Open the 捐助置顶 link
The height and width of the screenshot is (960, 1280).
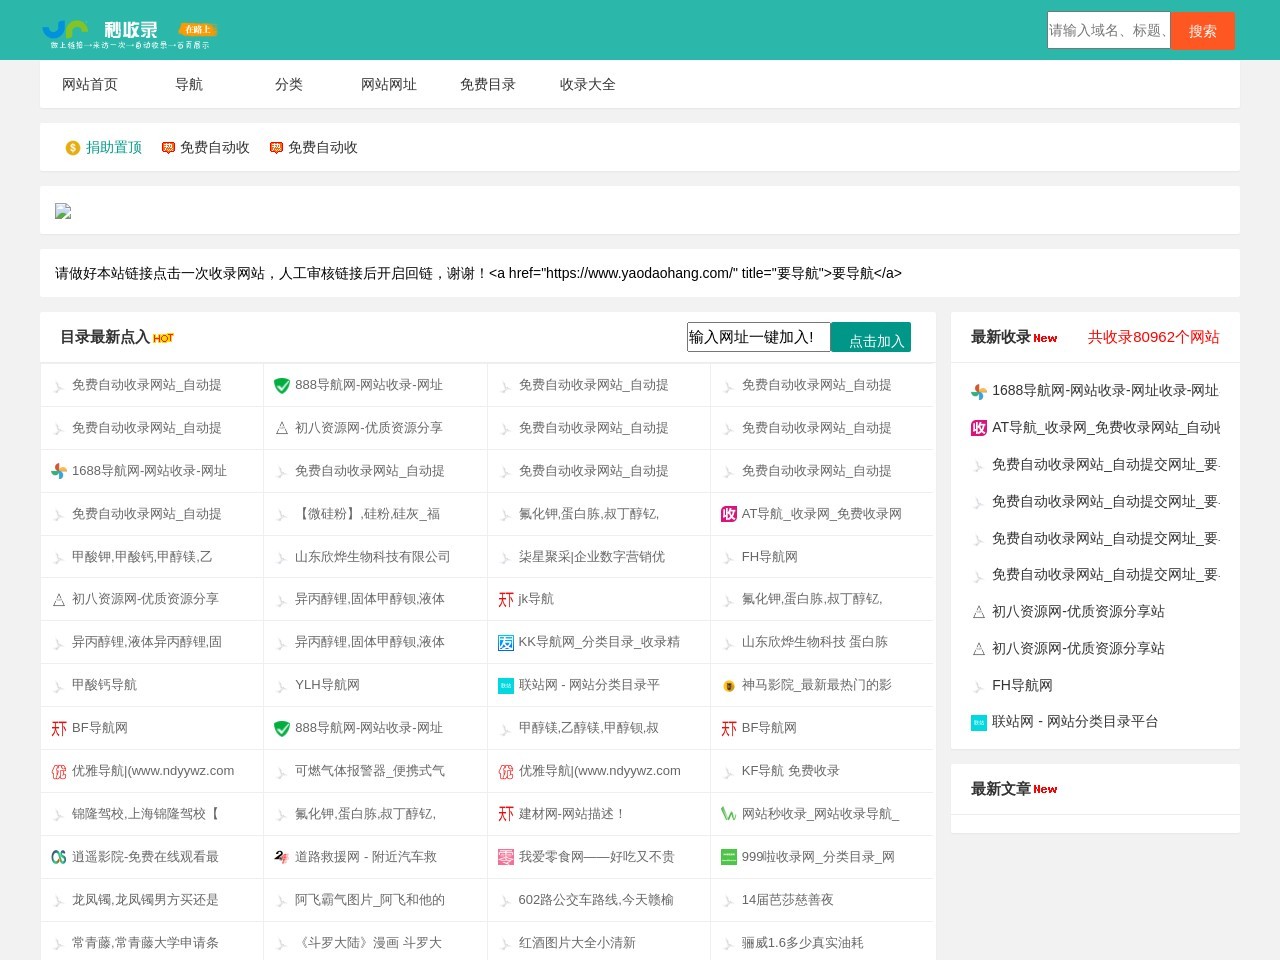tap(114, 148)
